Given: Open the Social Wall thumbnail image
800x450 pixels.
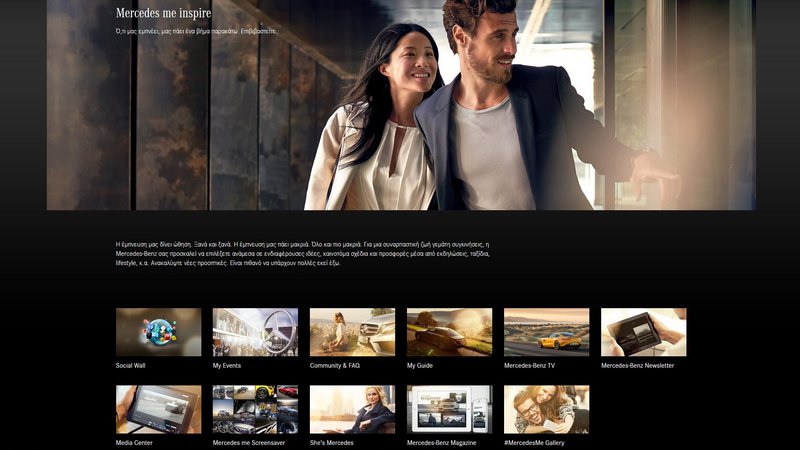Looking at the screenshot, I should 158,332.
